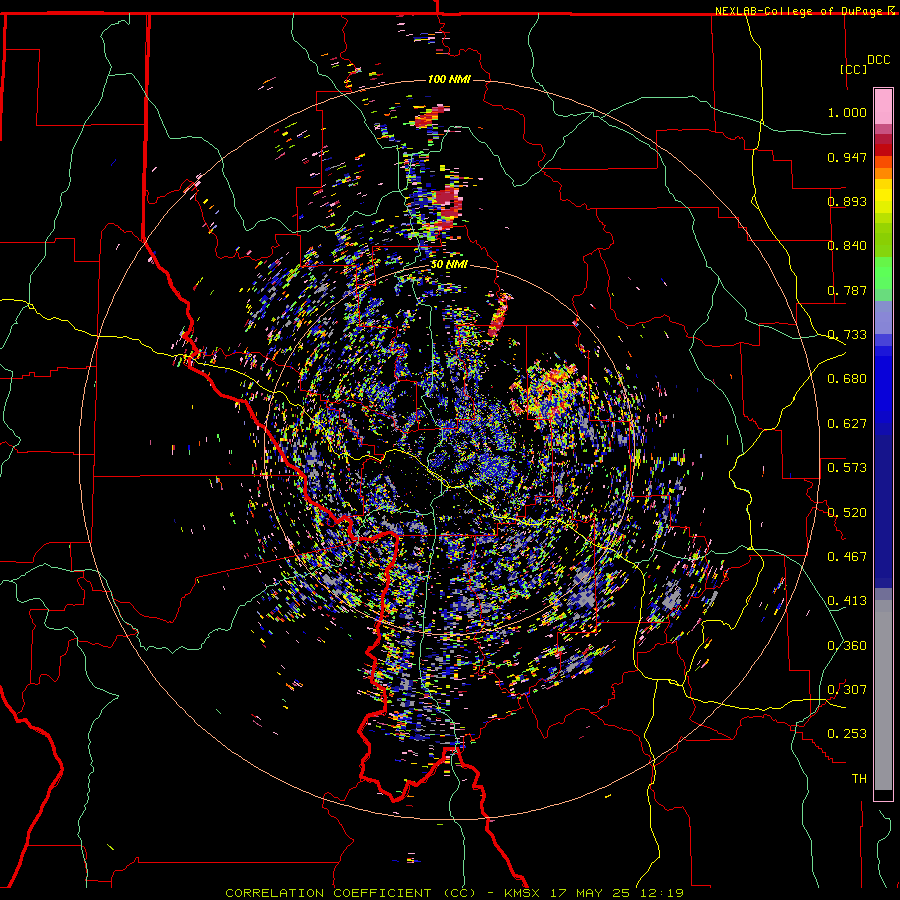The image size is (900, 900).
Task: Click the 0.627 scale value
Action: click(847, 424)
